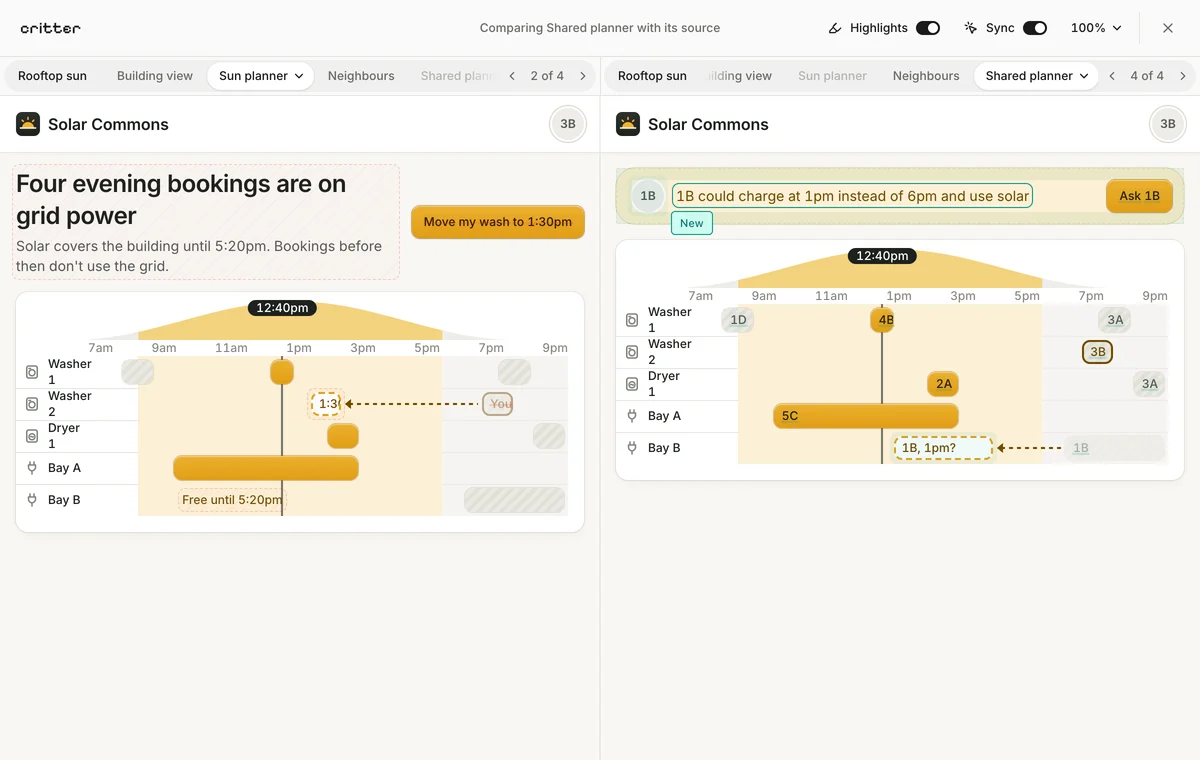Click the "Move my wash to 1:30pm" button
Screen dimensions: 1200x760
point(498,222)
